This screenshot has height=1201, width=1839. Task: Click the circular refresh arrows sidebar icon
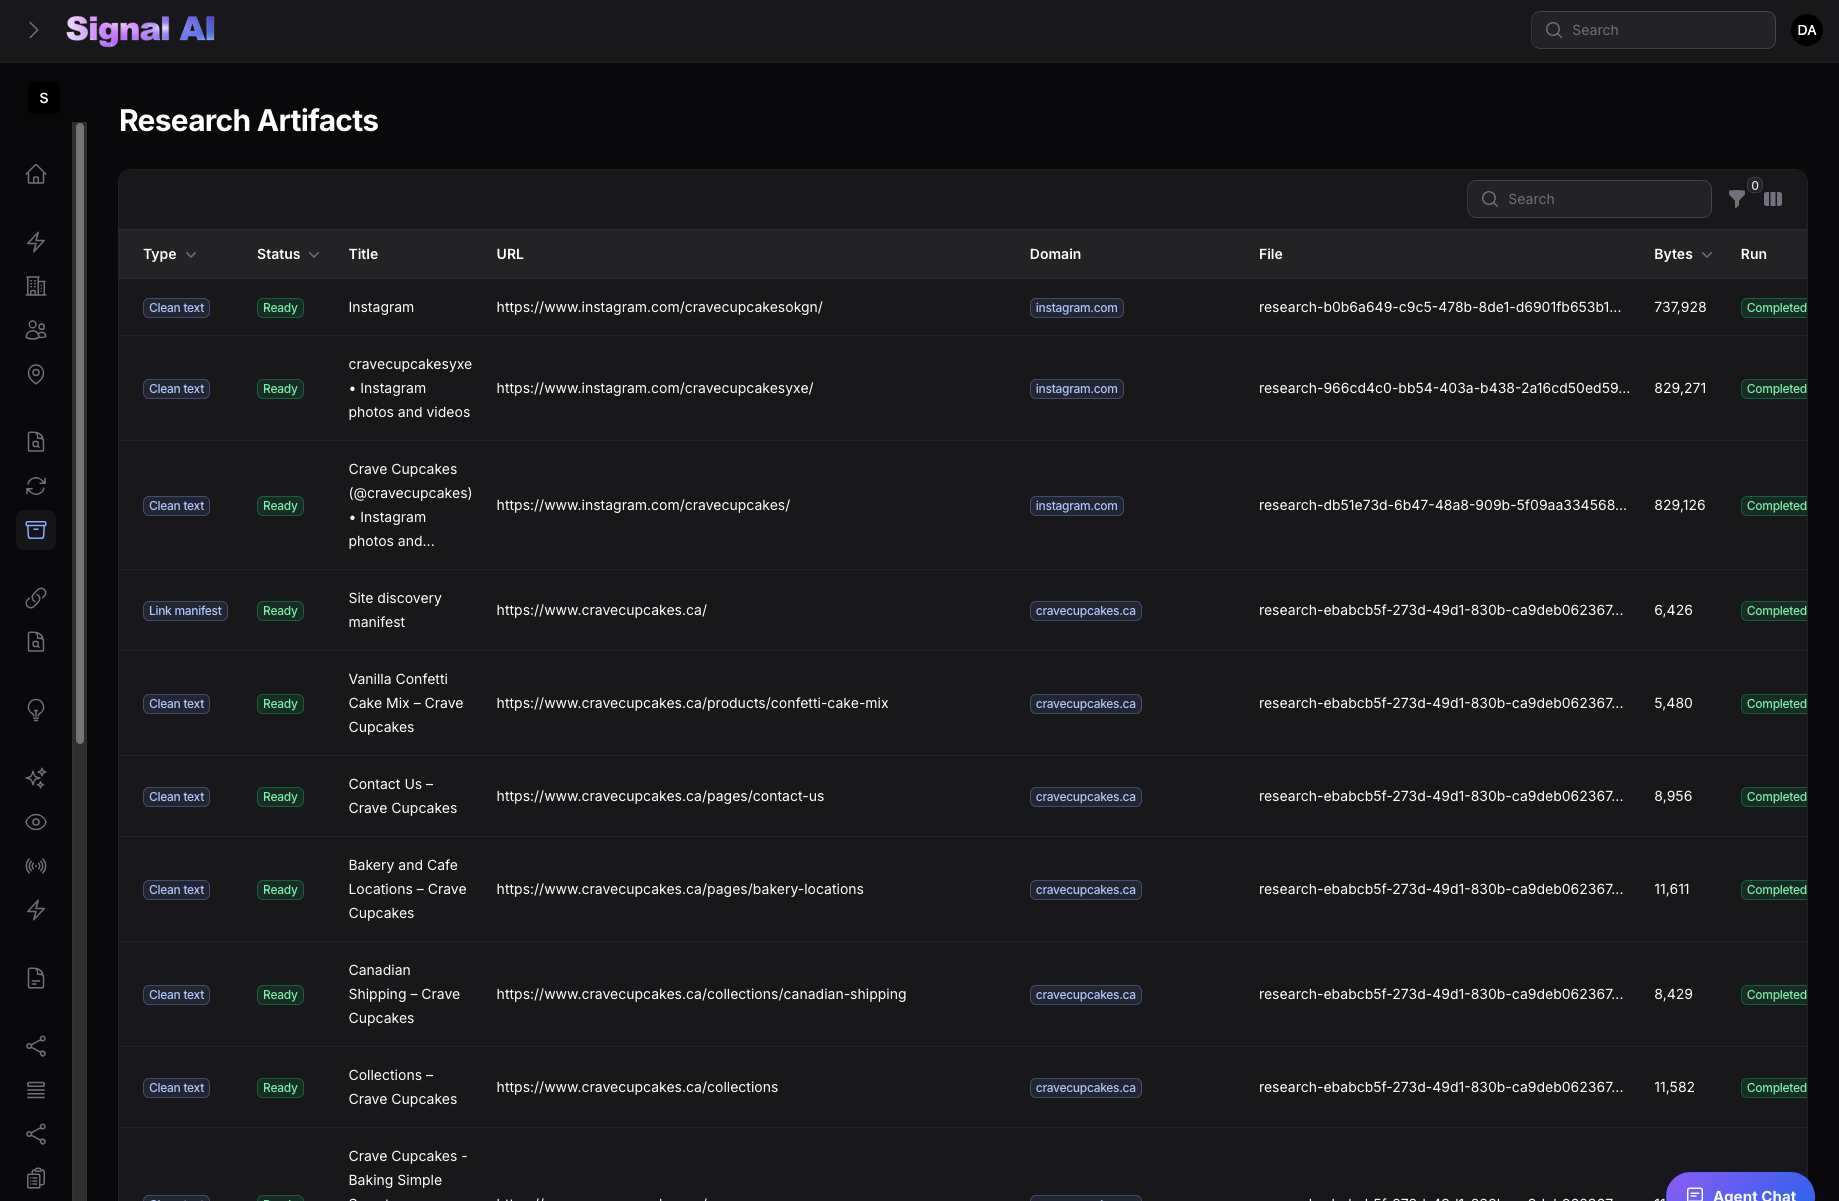pyautogui.click(x=36, y=486)
